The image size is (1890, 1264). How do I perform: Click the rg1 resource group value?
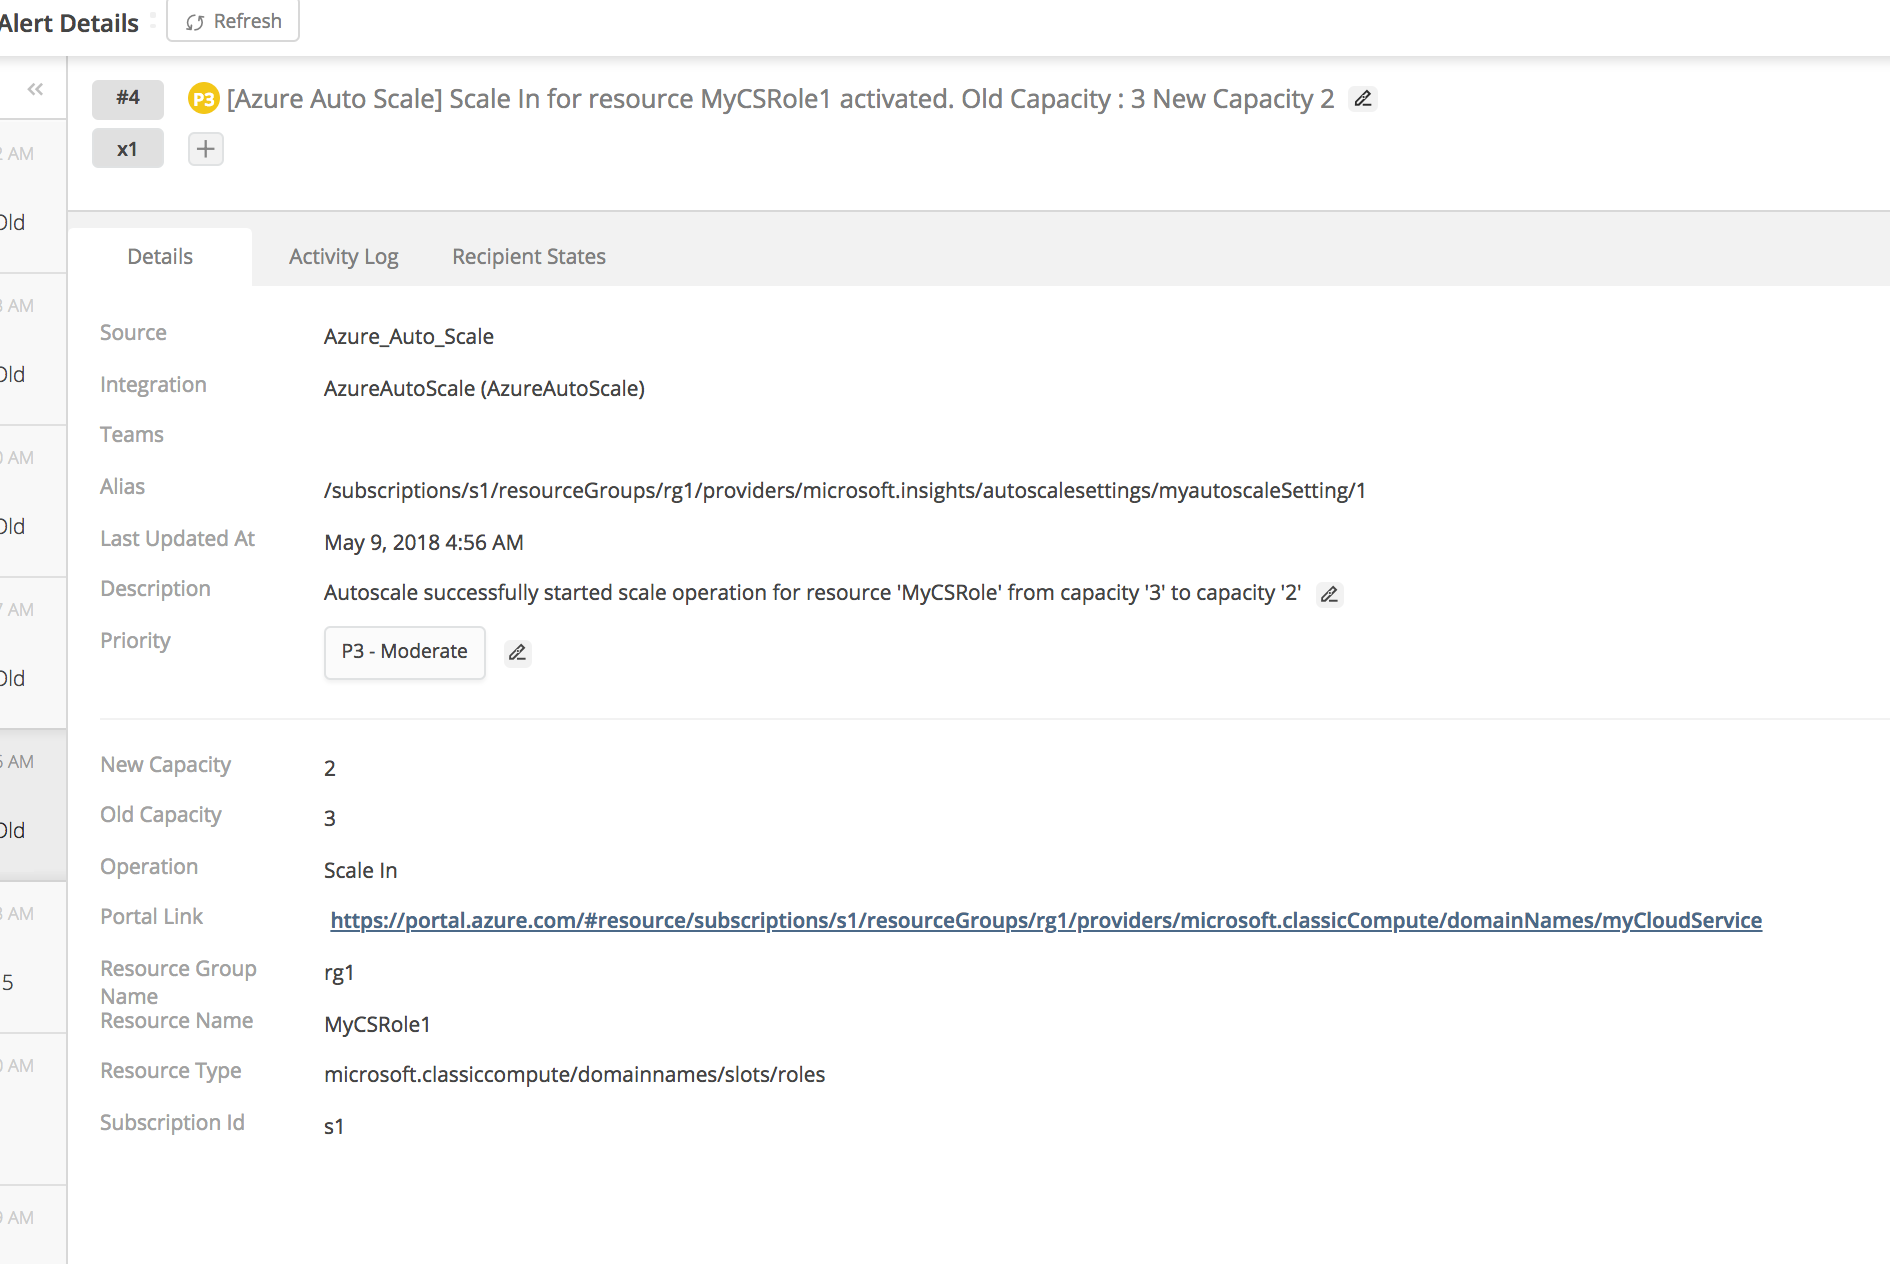(339, 973)
